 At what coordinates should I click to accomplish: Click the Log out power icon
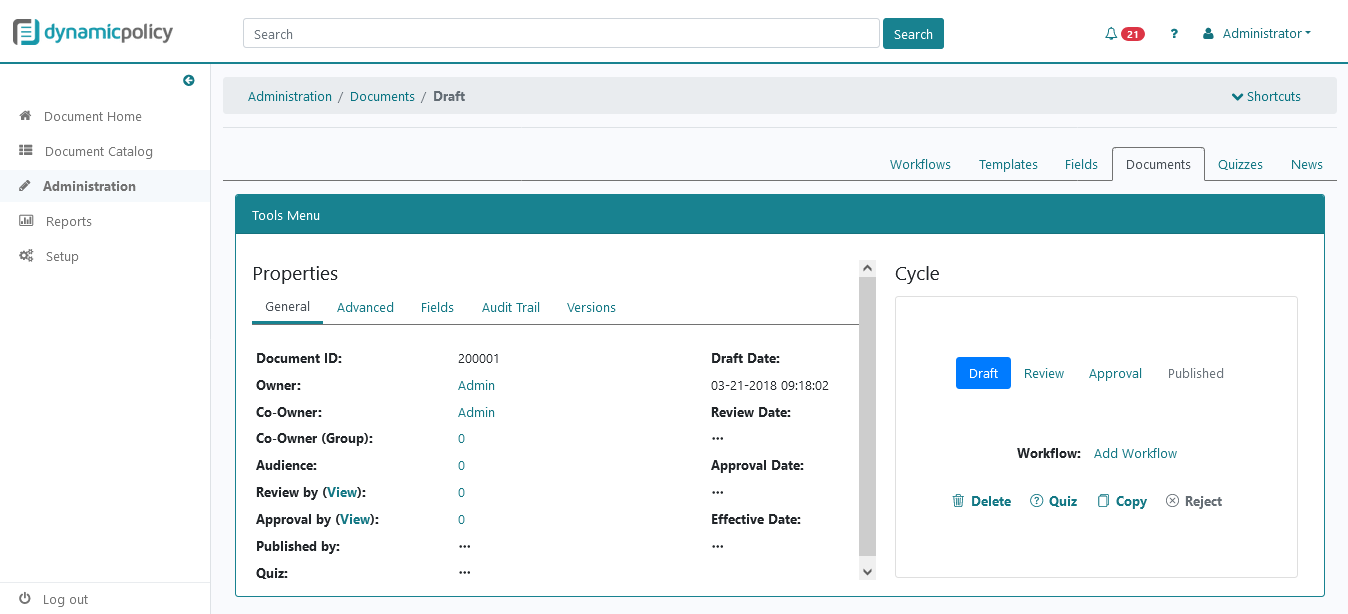(25, 598)
